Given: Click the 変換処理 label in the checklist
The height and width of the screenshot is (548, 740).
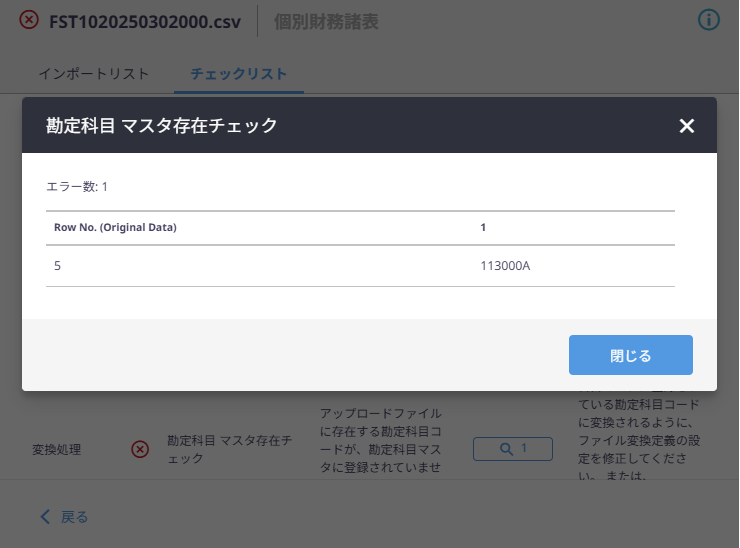Looking at the screenshot, I should click(x=56, y=449).
